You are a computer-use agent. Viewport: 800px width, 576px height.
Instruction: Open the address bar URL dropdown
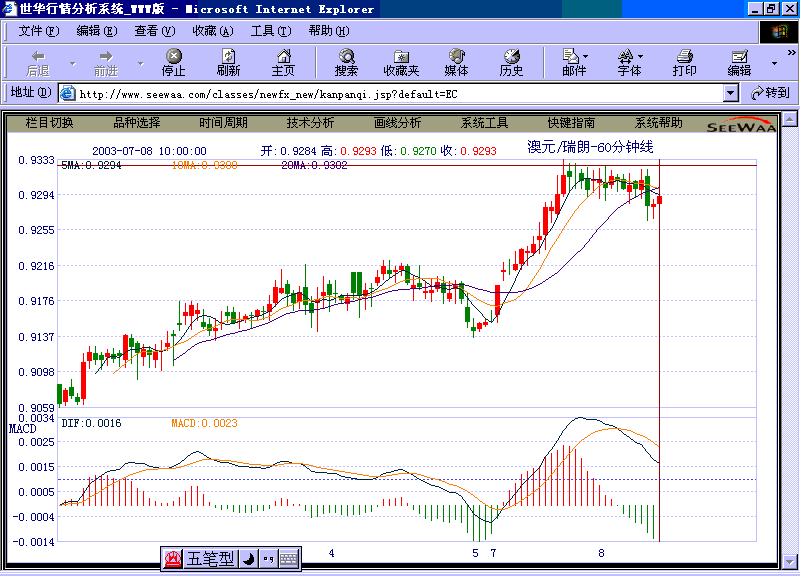click(x=731, y=93)
